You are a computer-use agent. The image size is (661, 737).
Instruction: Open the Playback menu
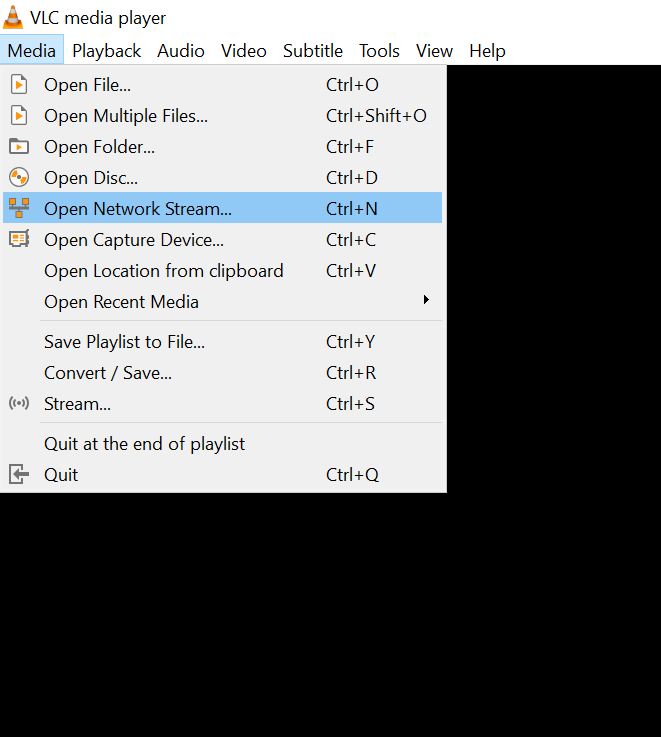click(x=106, y=51)
